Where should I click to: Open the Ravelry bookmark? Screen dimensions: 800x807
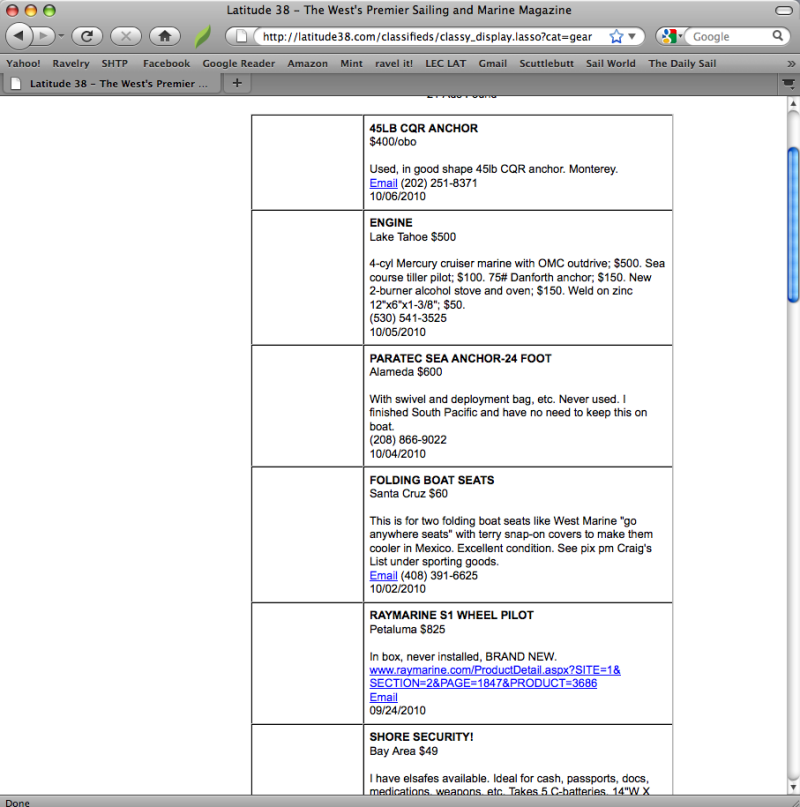(x=71, y=63)
